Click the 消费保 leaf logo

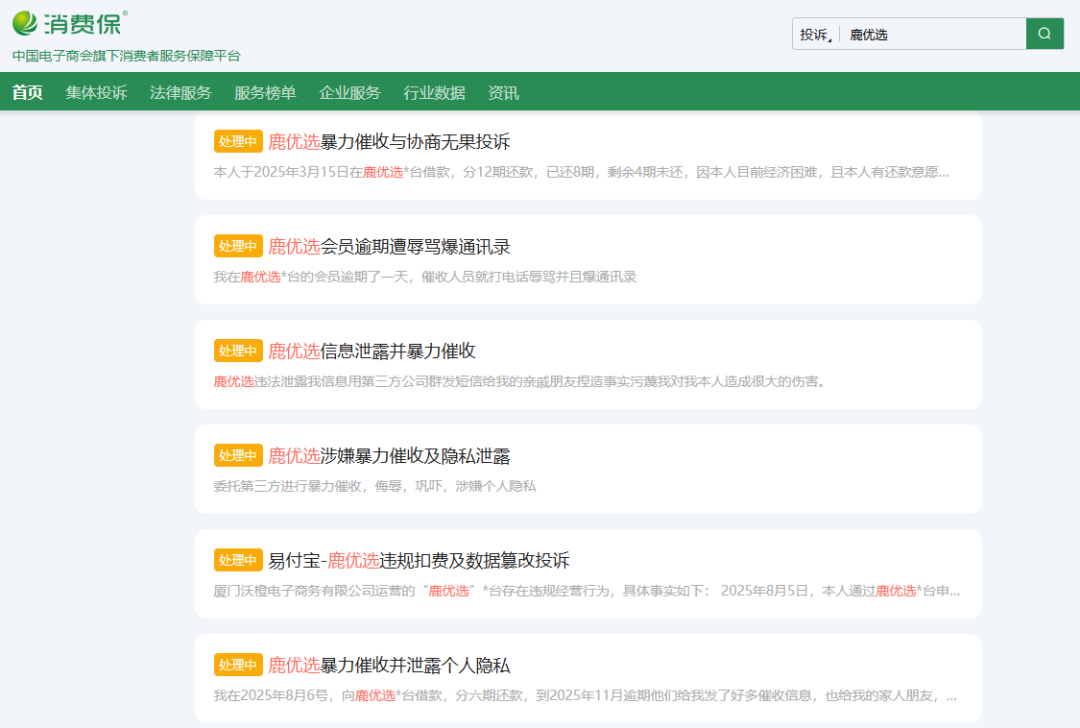[69, 22]
